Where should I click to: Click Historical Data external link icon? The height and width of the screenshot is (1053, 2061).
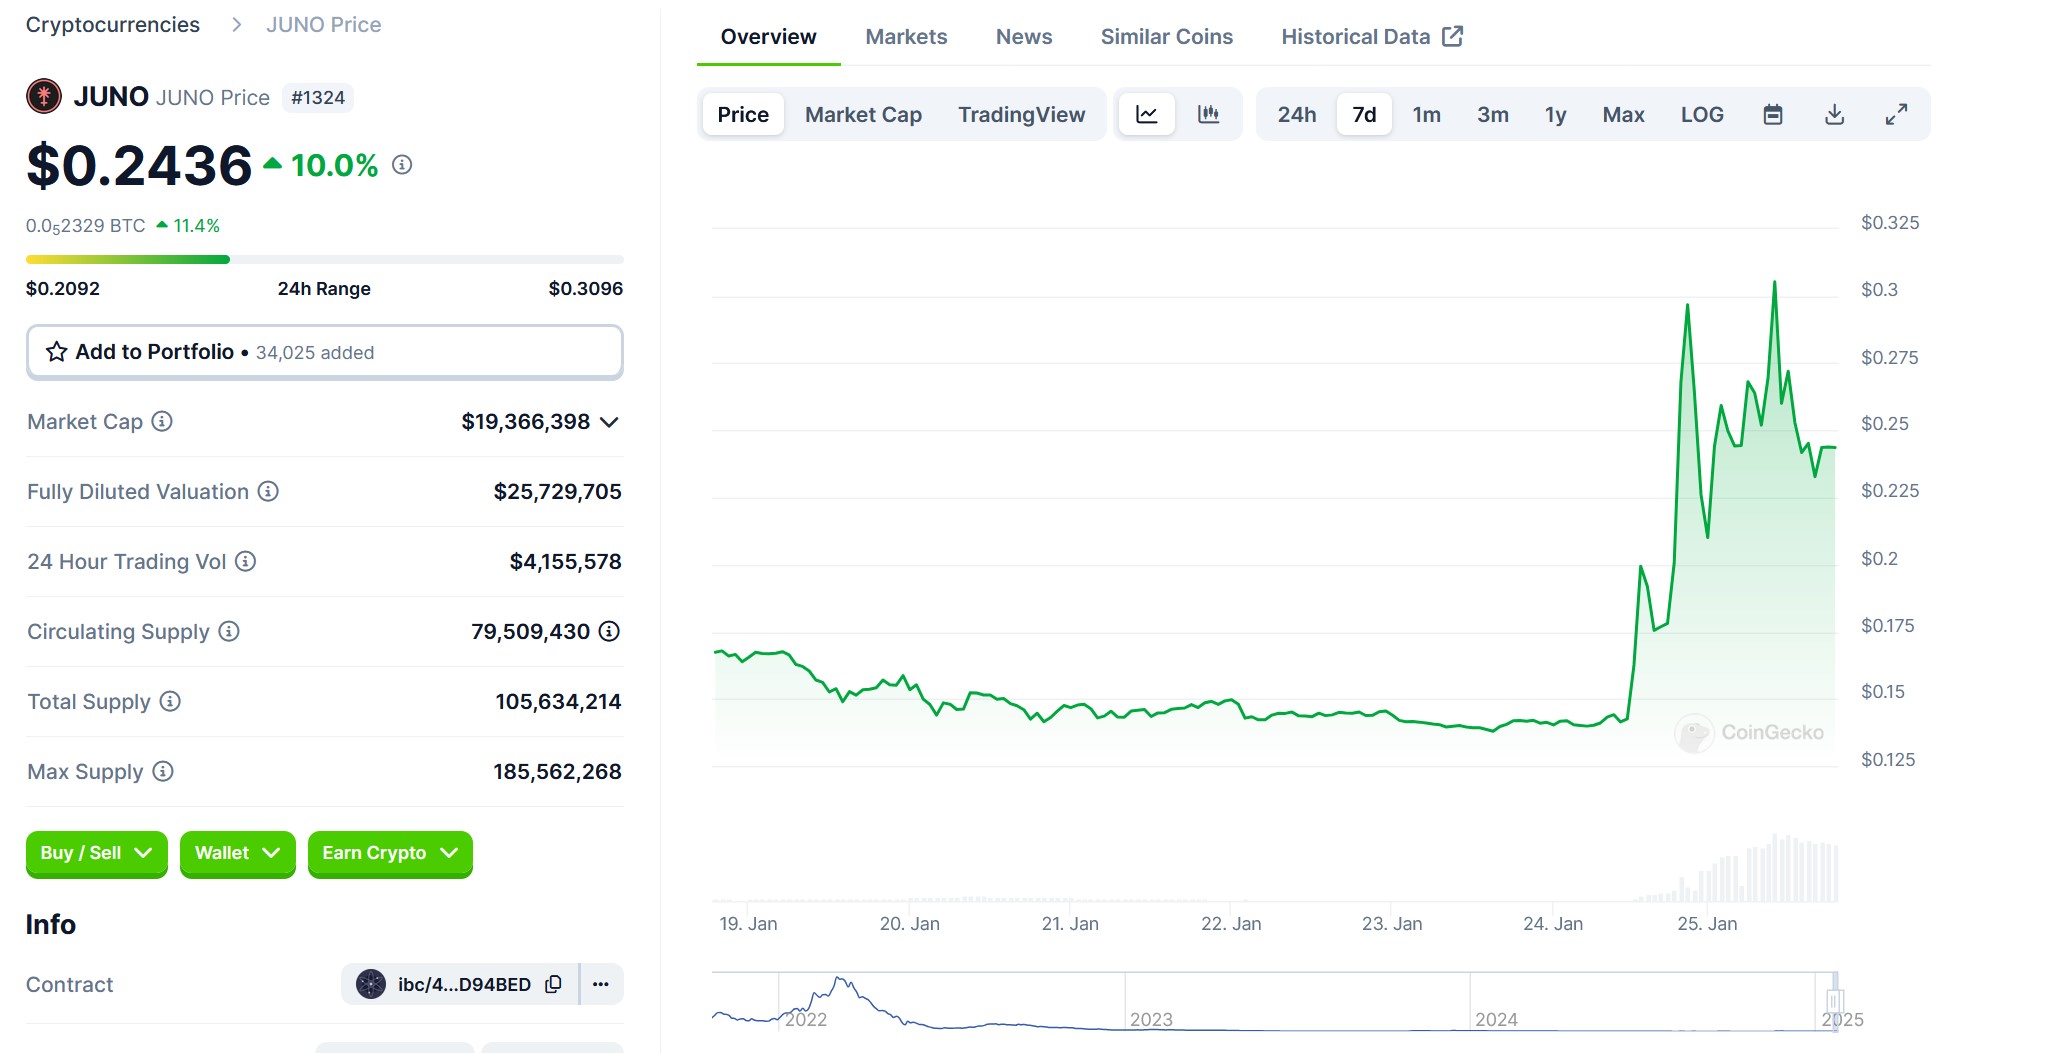(x=1453, y=36)
